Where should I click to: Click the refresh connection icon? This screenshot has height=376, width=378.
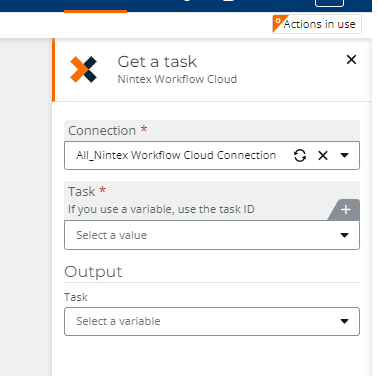click(300, 155)
